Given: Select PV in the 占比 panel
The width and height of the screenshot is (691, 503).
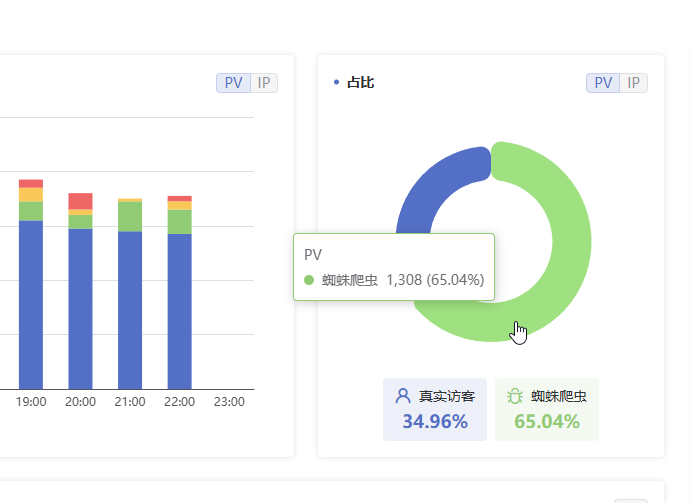Looking at the screenshot, I should coord(603,83).
